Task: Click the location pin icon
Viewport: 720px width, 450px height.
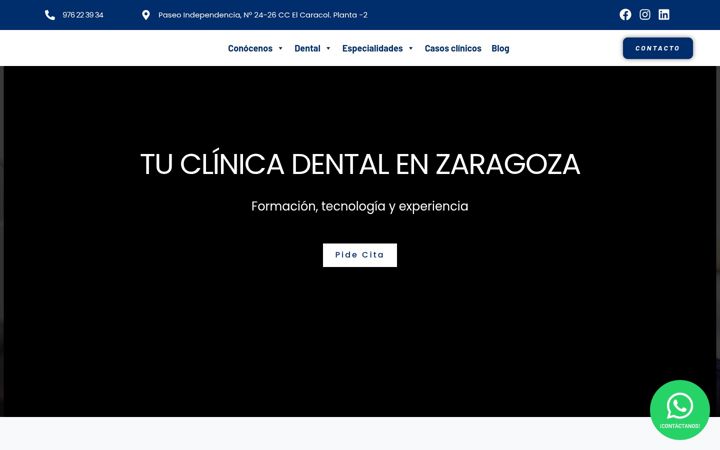Action: click(x=146, y=15)
